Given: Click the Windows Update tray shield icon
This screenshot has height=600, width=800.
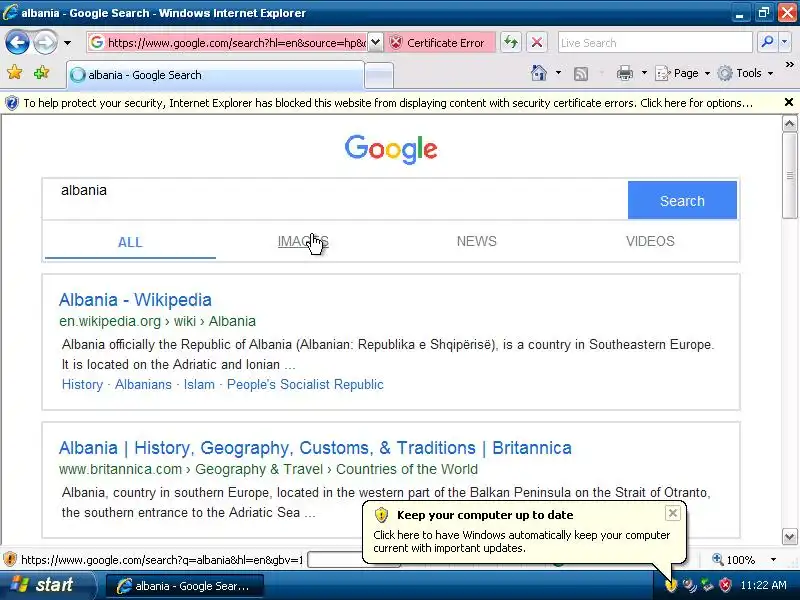Looking at the screenshot, I should pyautogui.click(x=671, y=585).
